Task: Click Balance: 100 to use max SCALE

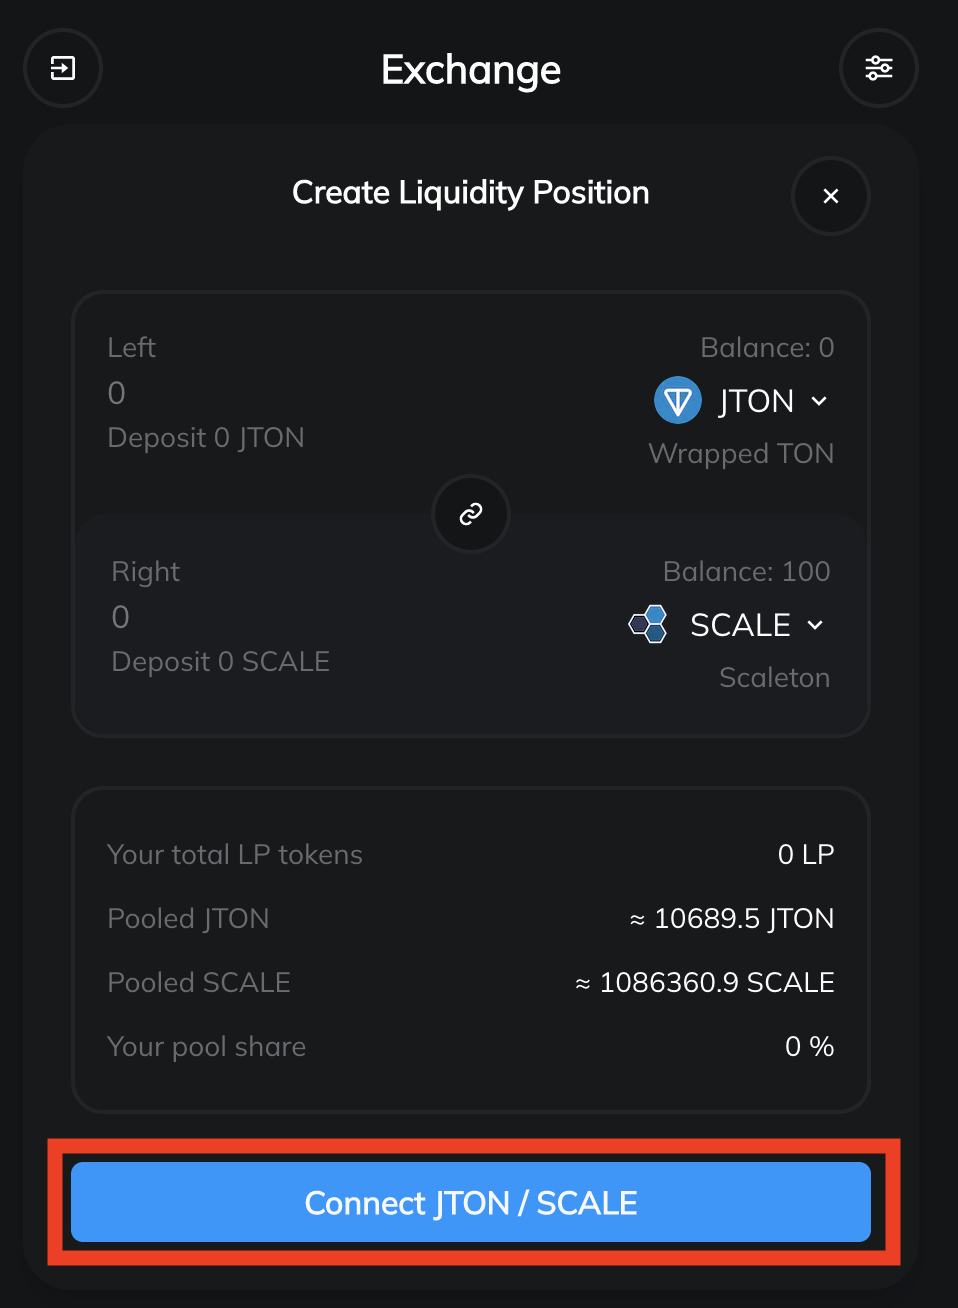Action: tap(746, 571)
